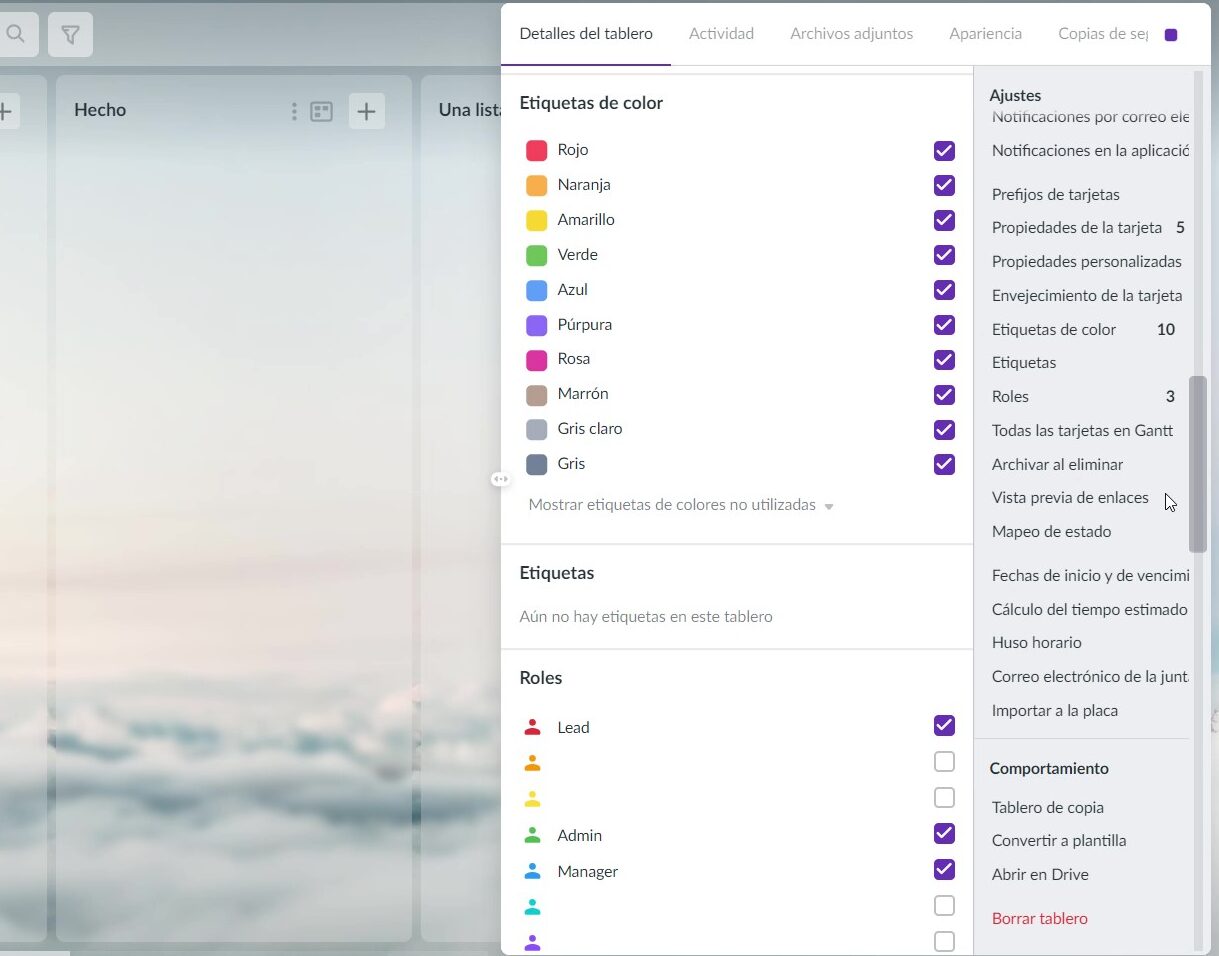This screenshot has height=956, width=1219.
Task: Click the Una lista list title
Action: click(x=469, y=110)
